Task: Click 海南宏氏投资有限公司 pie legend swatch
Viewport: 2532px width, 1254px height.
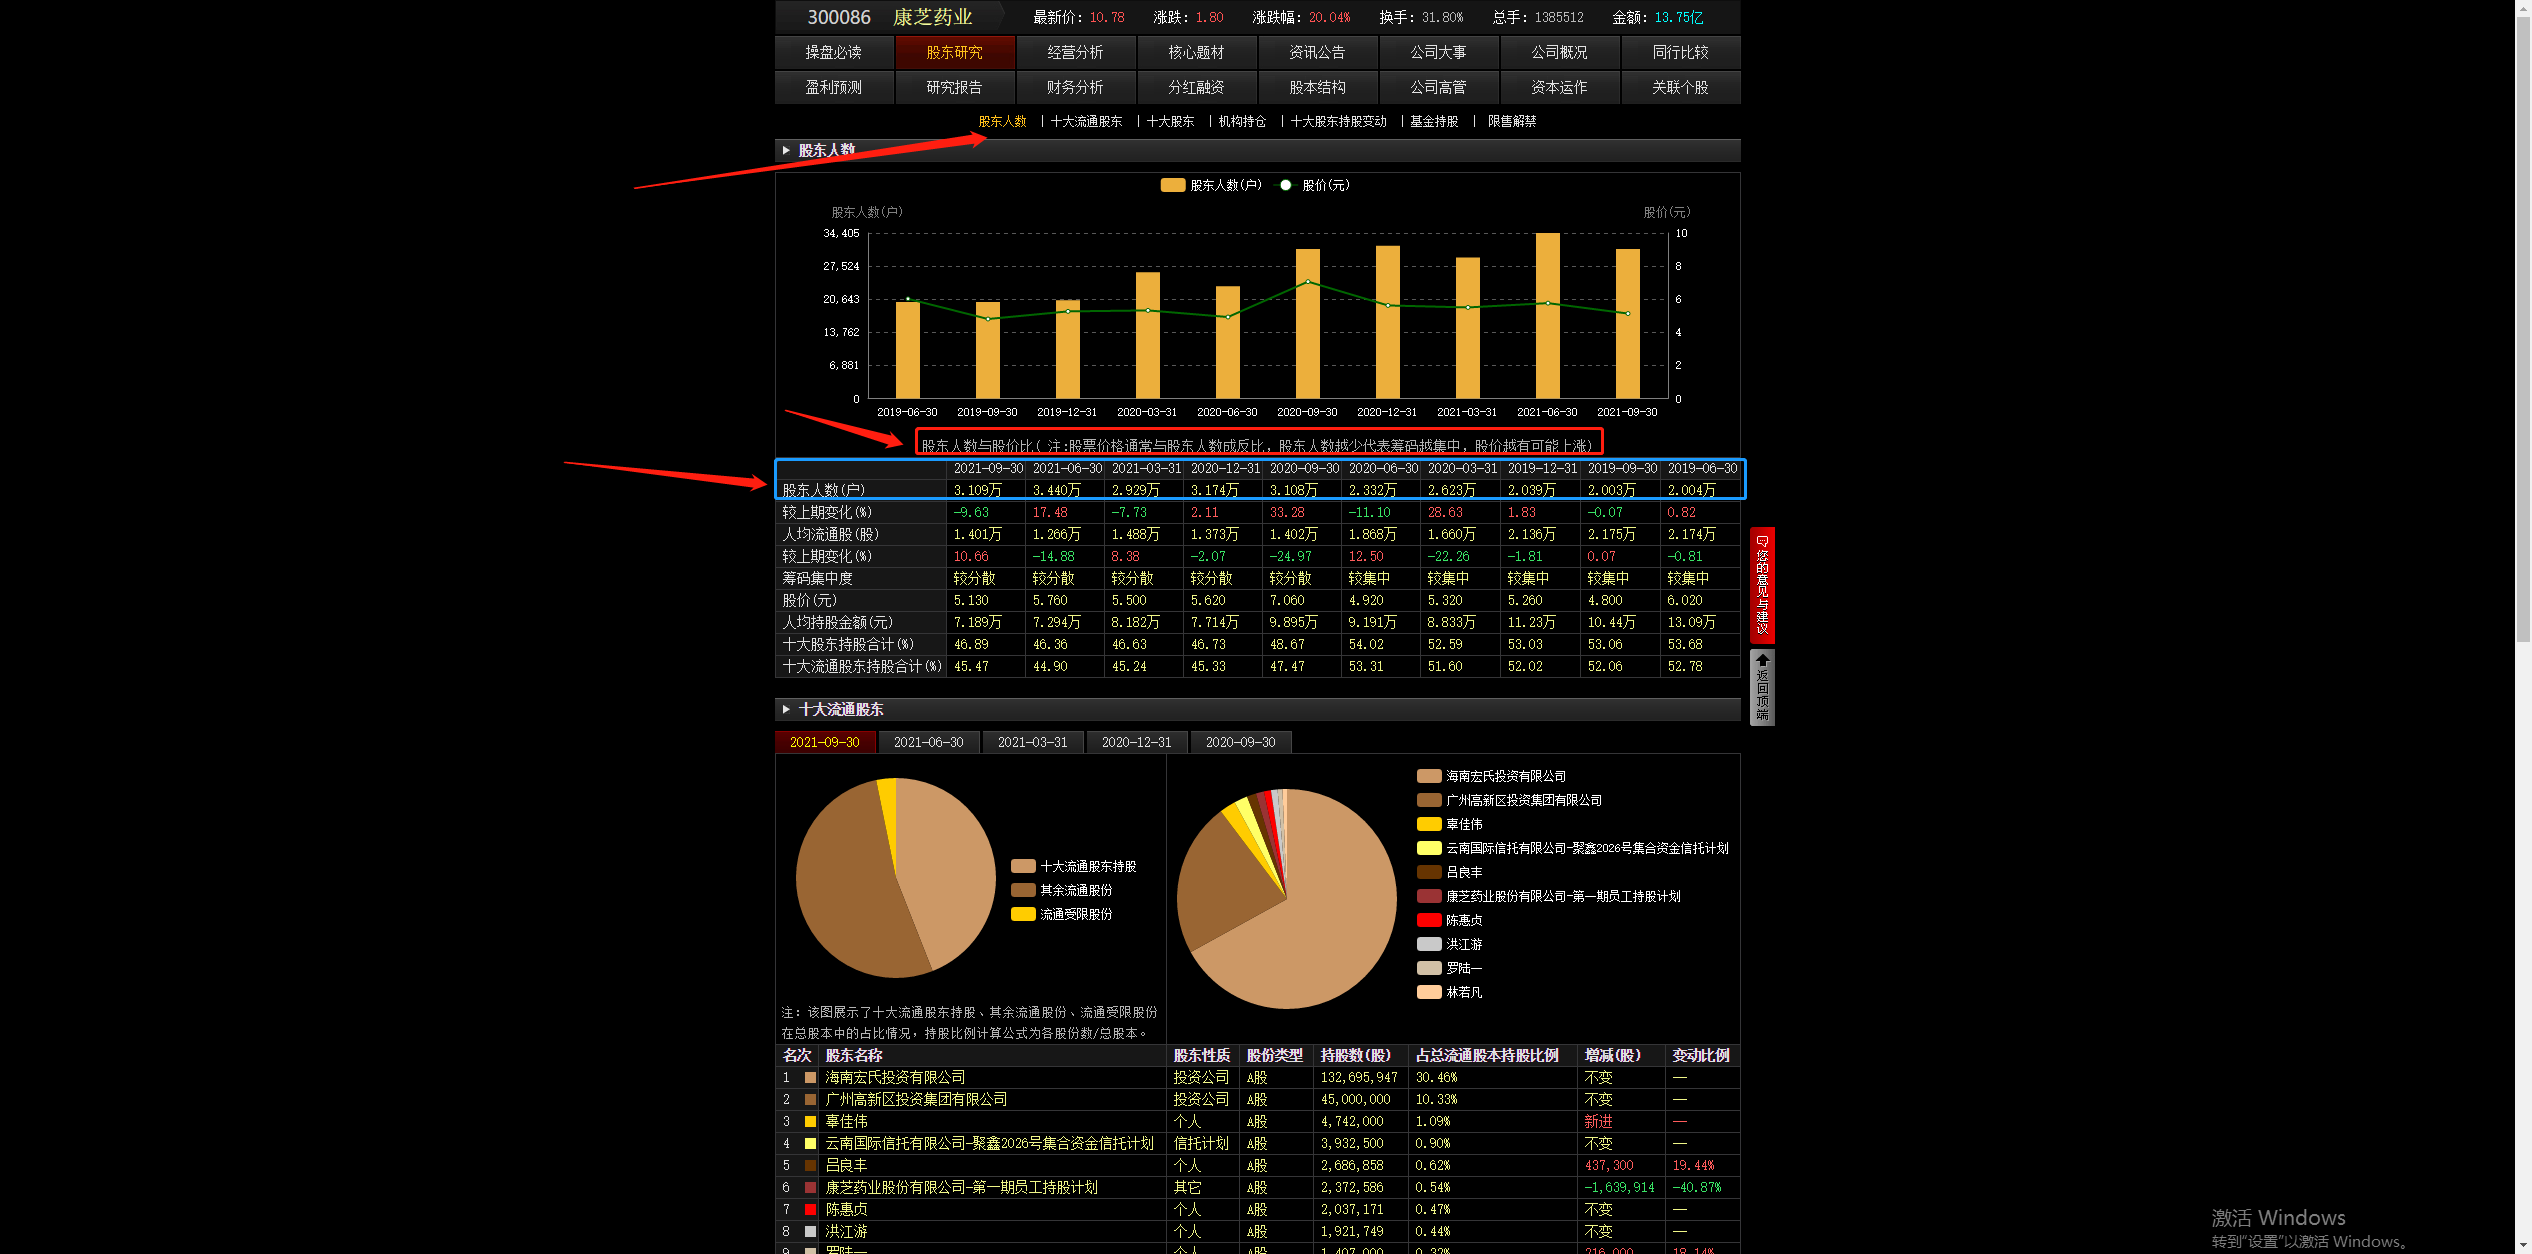Action: [x=1429, y=776]
